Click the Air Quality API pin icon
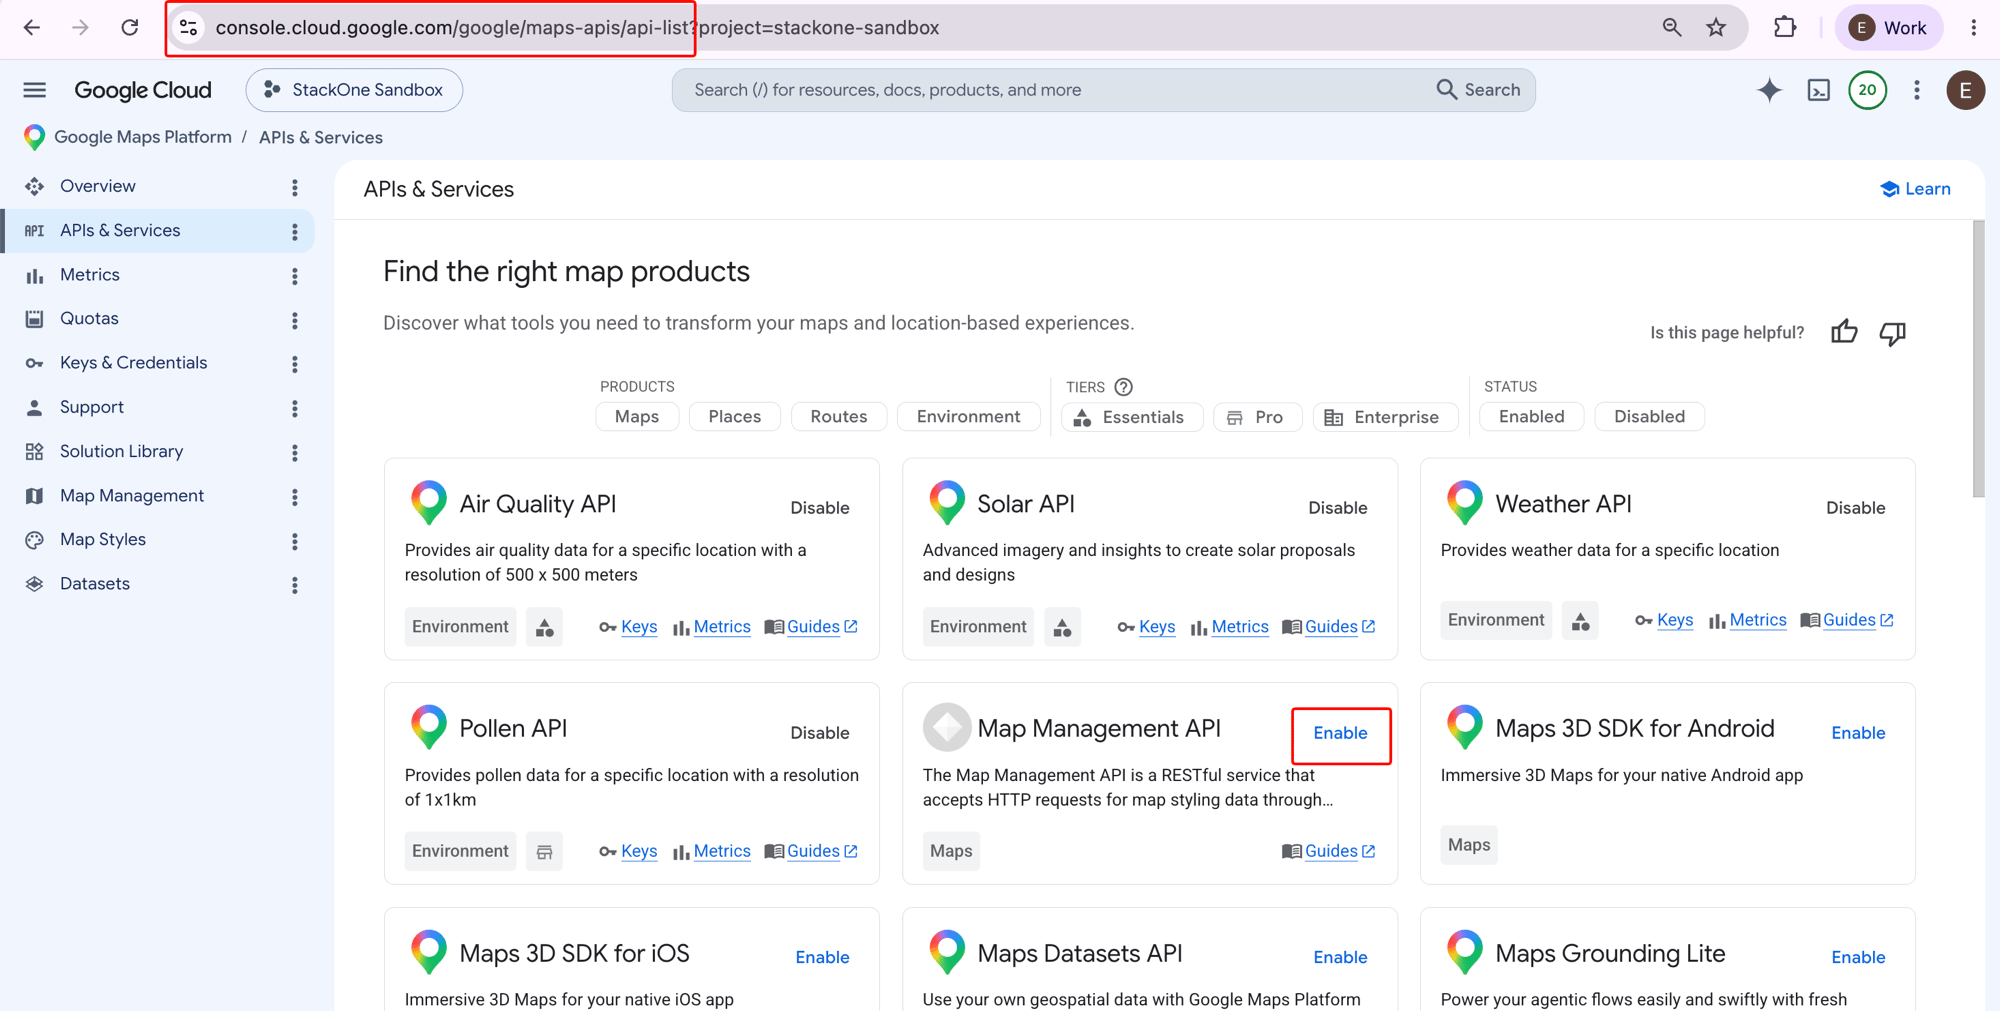The width and height of the screenshot is (2000, 1011). click(429, 502)
